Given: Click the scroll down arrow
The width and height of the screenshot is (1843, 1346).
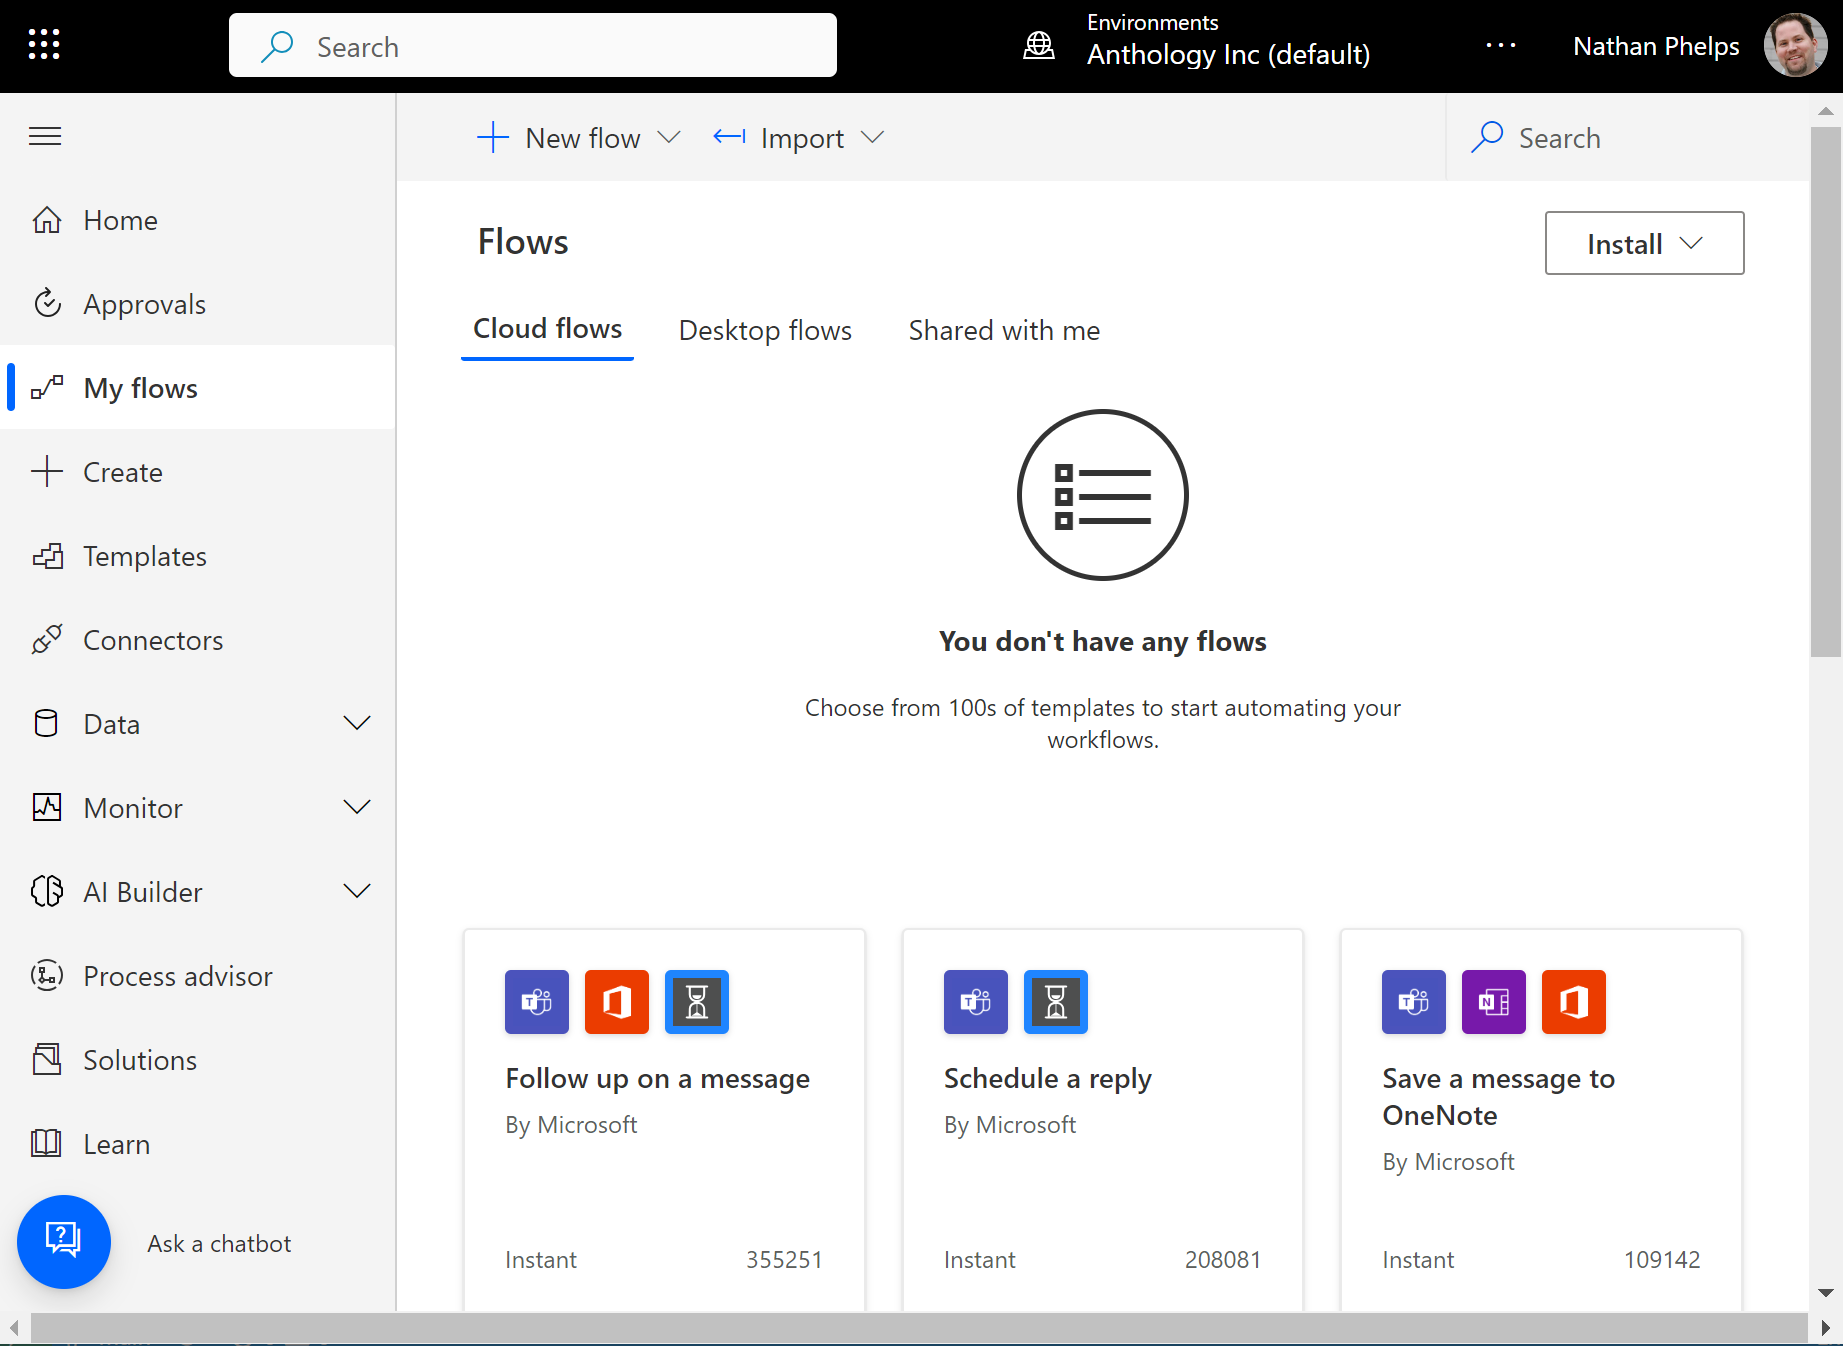Looking at the screenshot, I should click(x=1826, y=1293).
